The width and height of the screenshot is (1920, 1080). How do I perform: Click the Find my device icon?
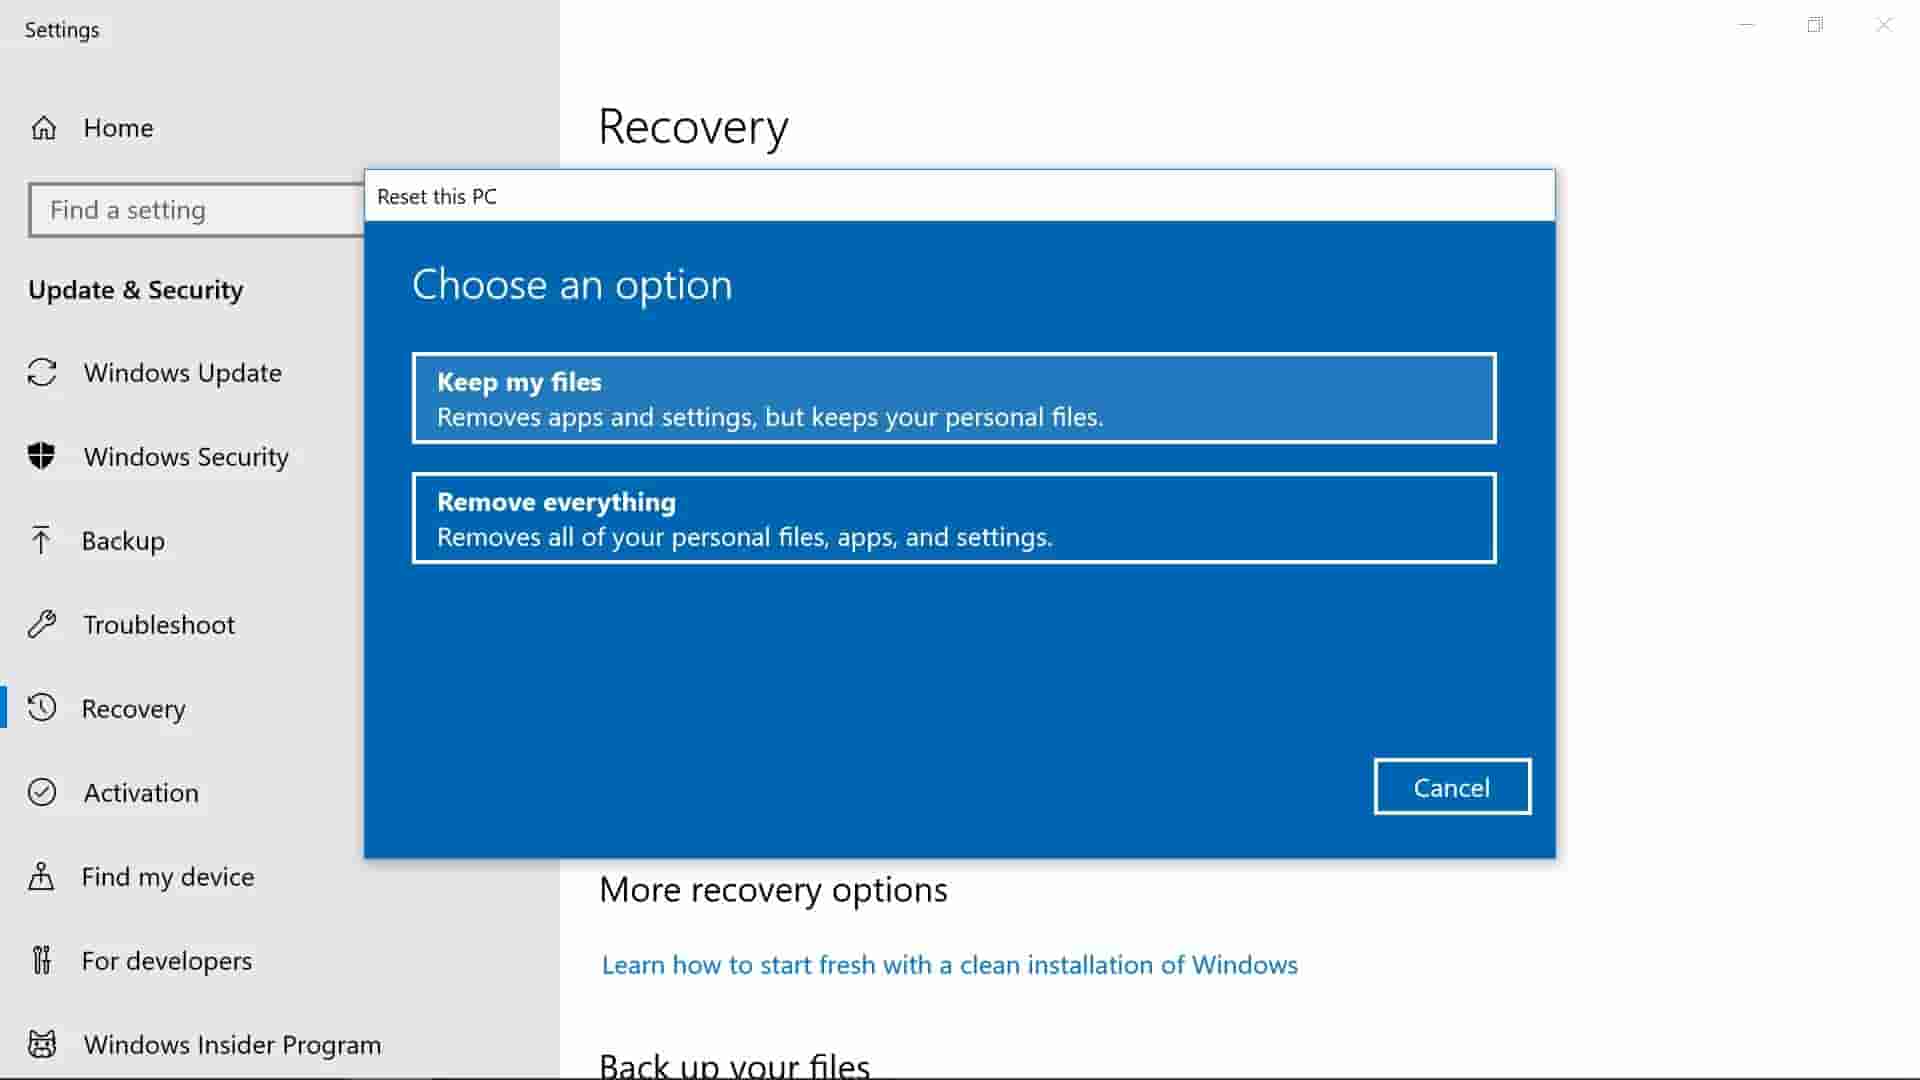tap(42, 876)
